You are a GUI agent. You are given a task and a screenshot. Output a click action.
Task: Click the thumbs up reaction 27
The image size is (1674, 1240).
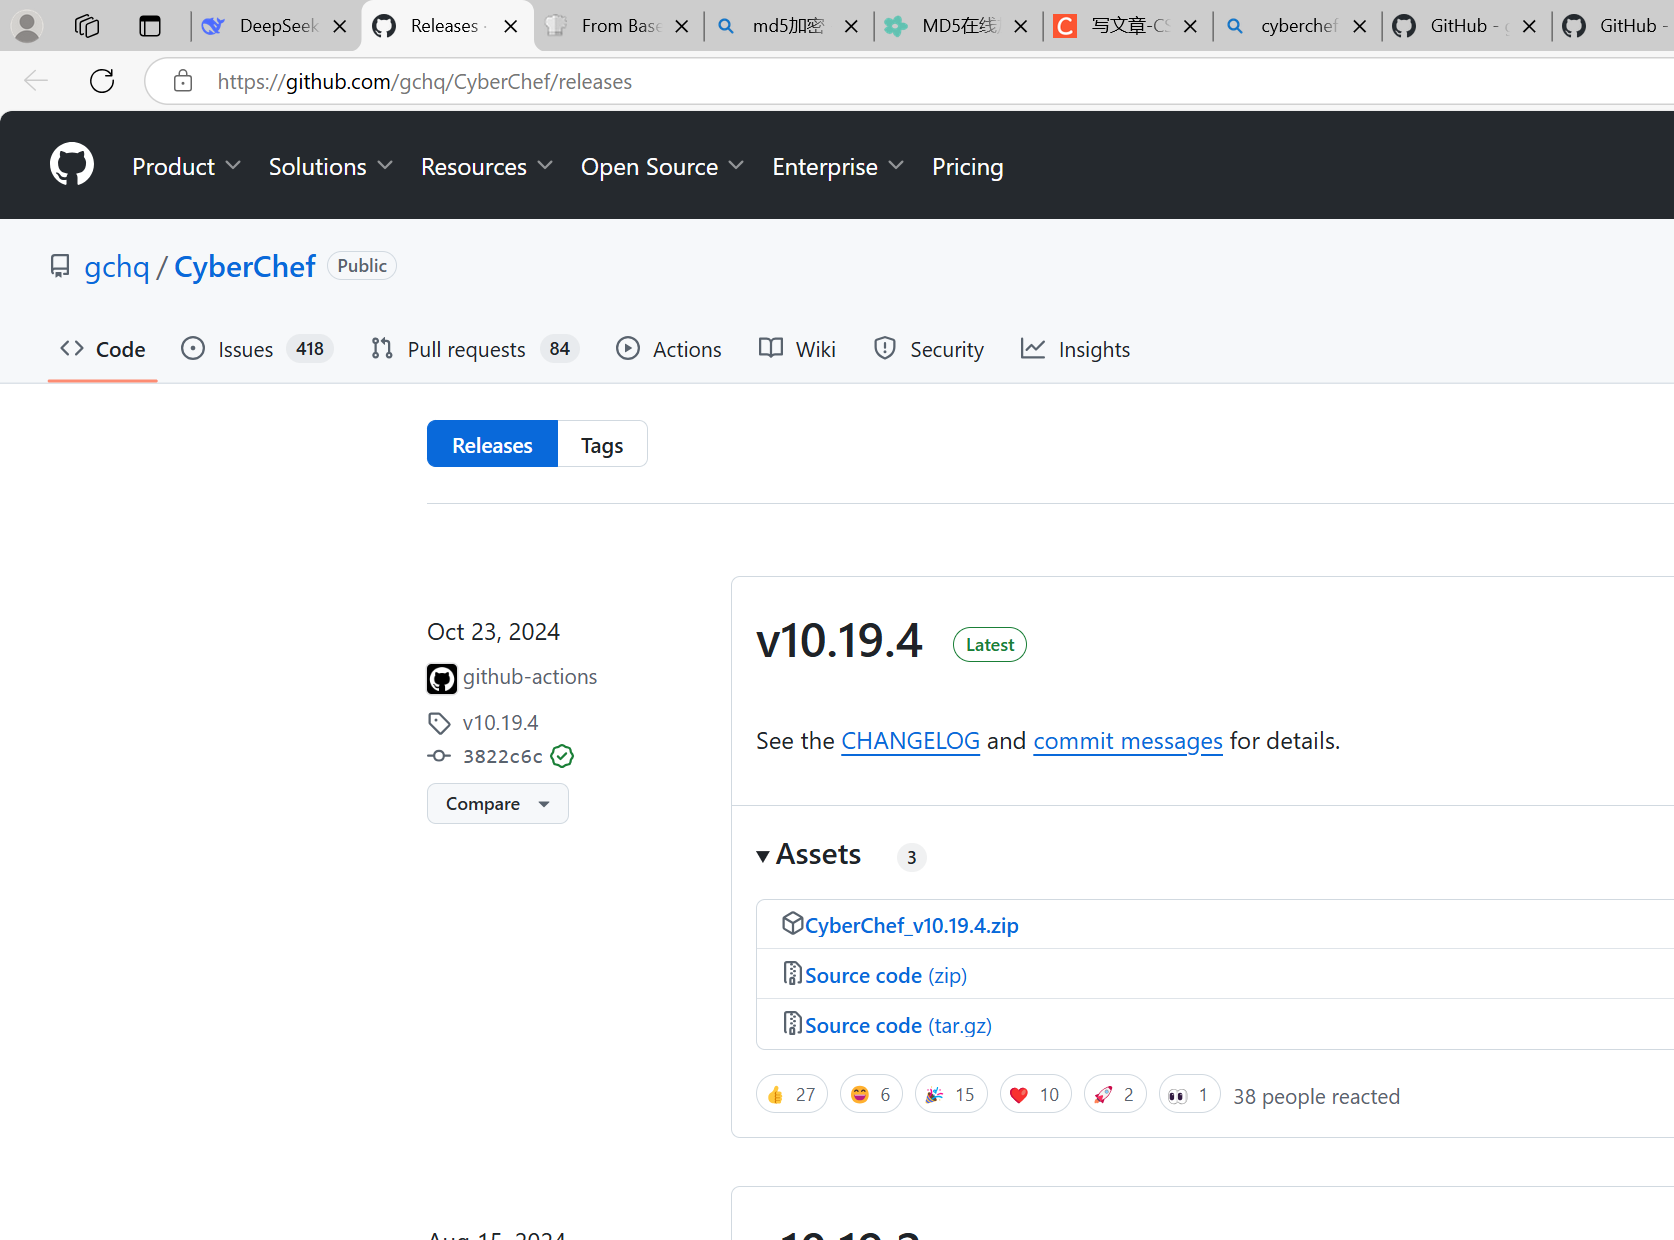[792, 1094]
